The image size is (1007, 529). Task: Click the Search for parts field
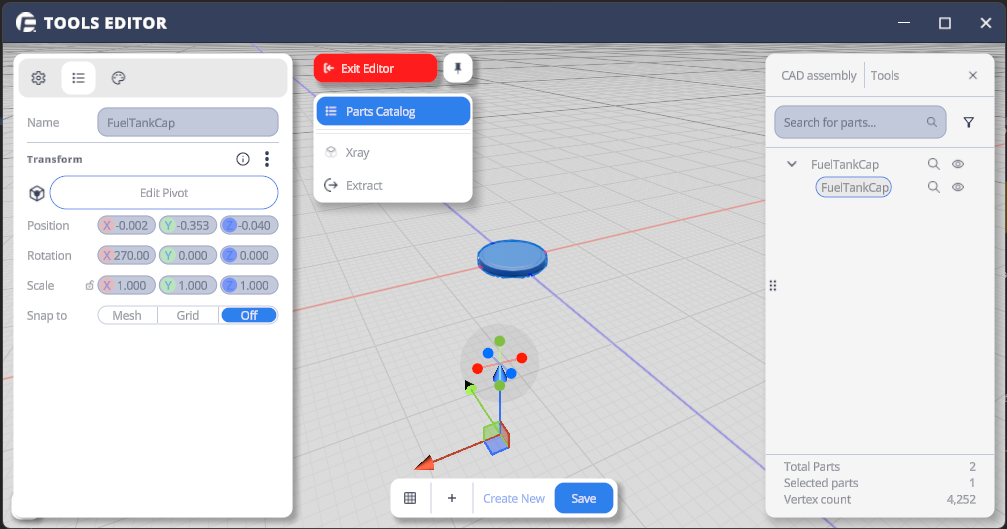click(852, 122)
